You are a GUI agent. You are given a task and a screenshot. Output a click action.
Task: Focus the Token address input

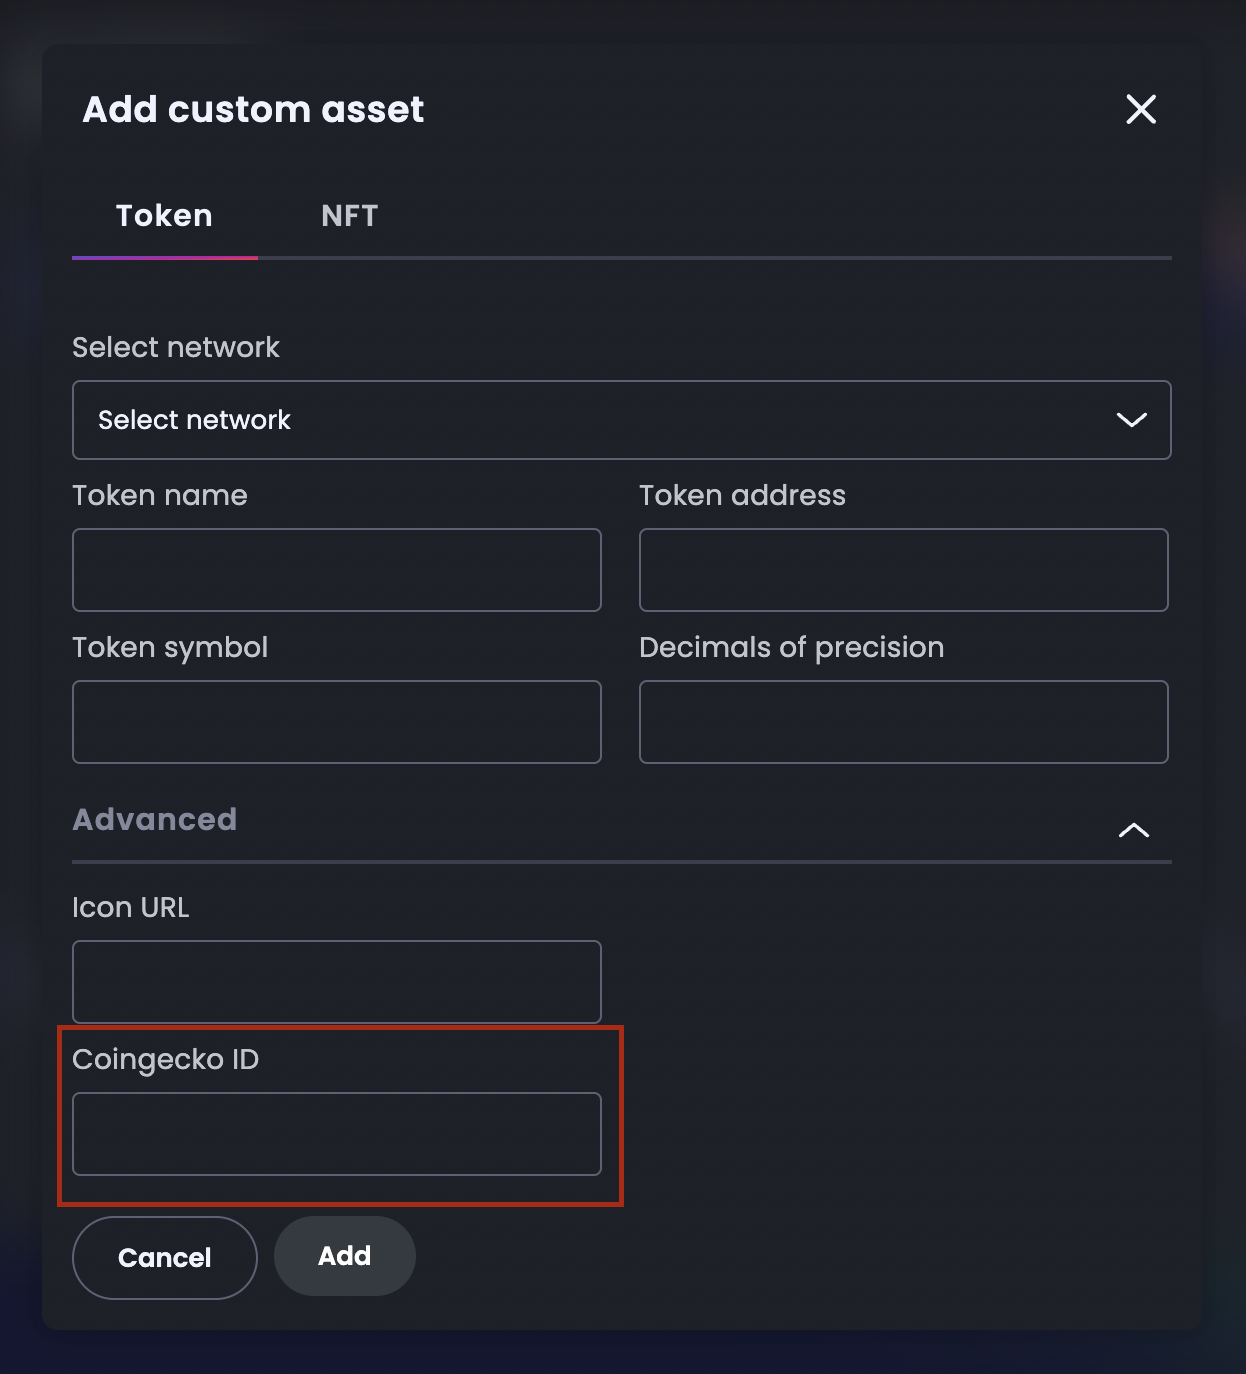[x=903, y=569]
